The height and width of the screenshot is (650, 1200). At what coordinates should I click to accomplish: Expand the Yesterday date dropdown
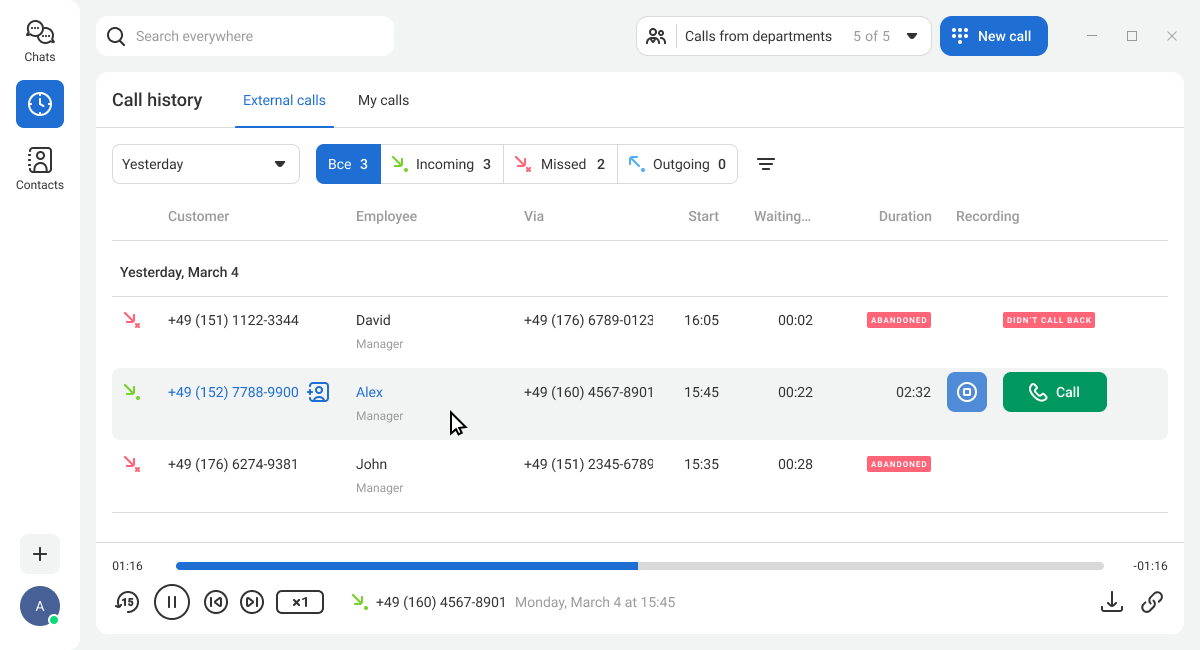tap(205, 164)
